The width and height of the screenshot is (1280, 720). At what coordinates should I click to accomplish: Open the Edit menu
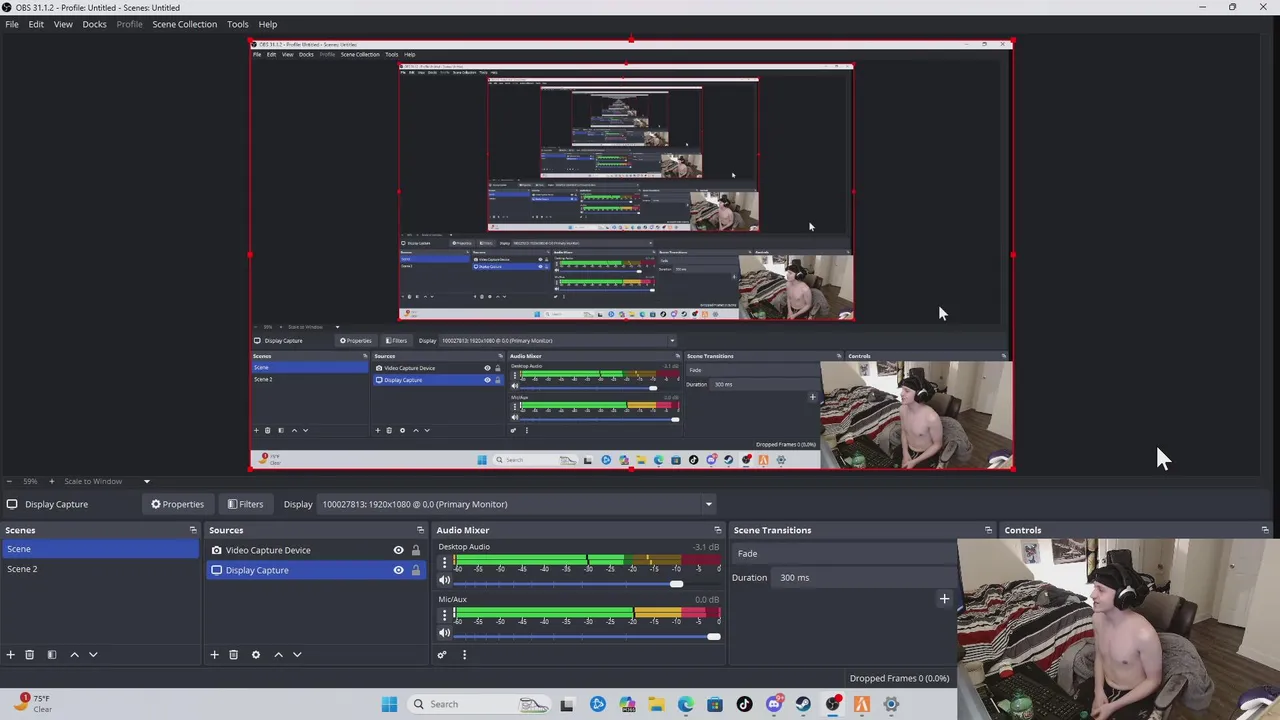36,24
